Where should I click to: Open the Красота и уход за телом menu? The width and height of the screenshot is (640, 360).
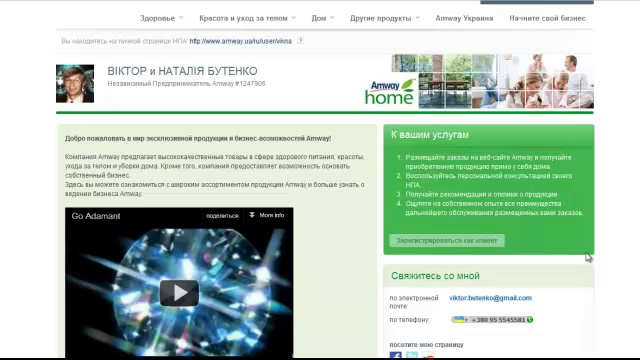[243, 18]
